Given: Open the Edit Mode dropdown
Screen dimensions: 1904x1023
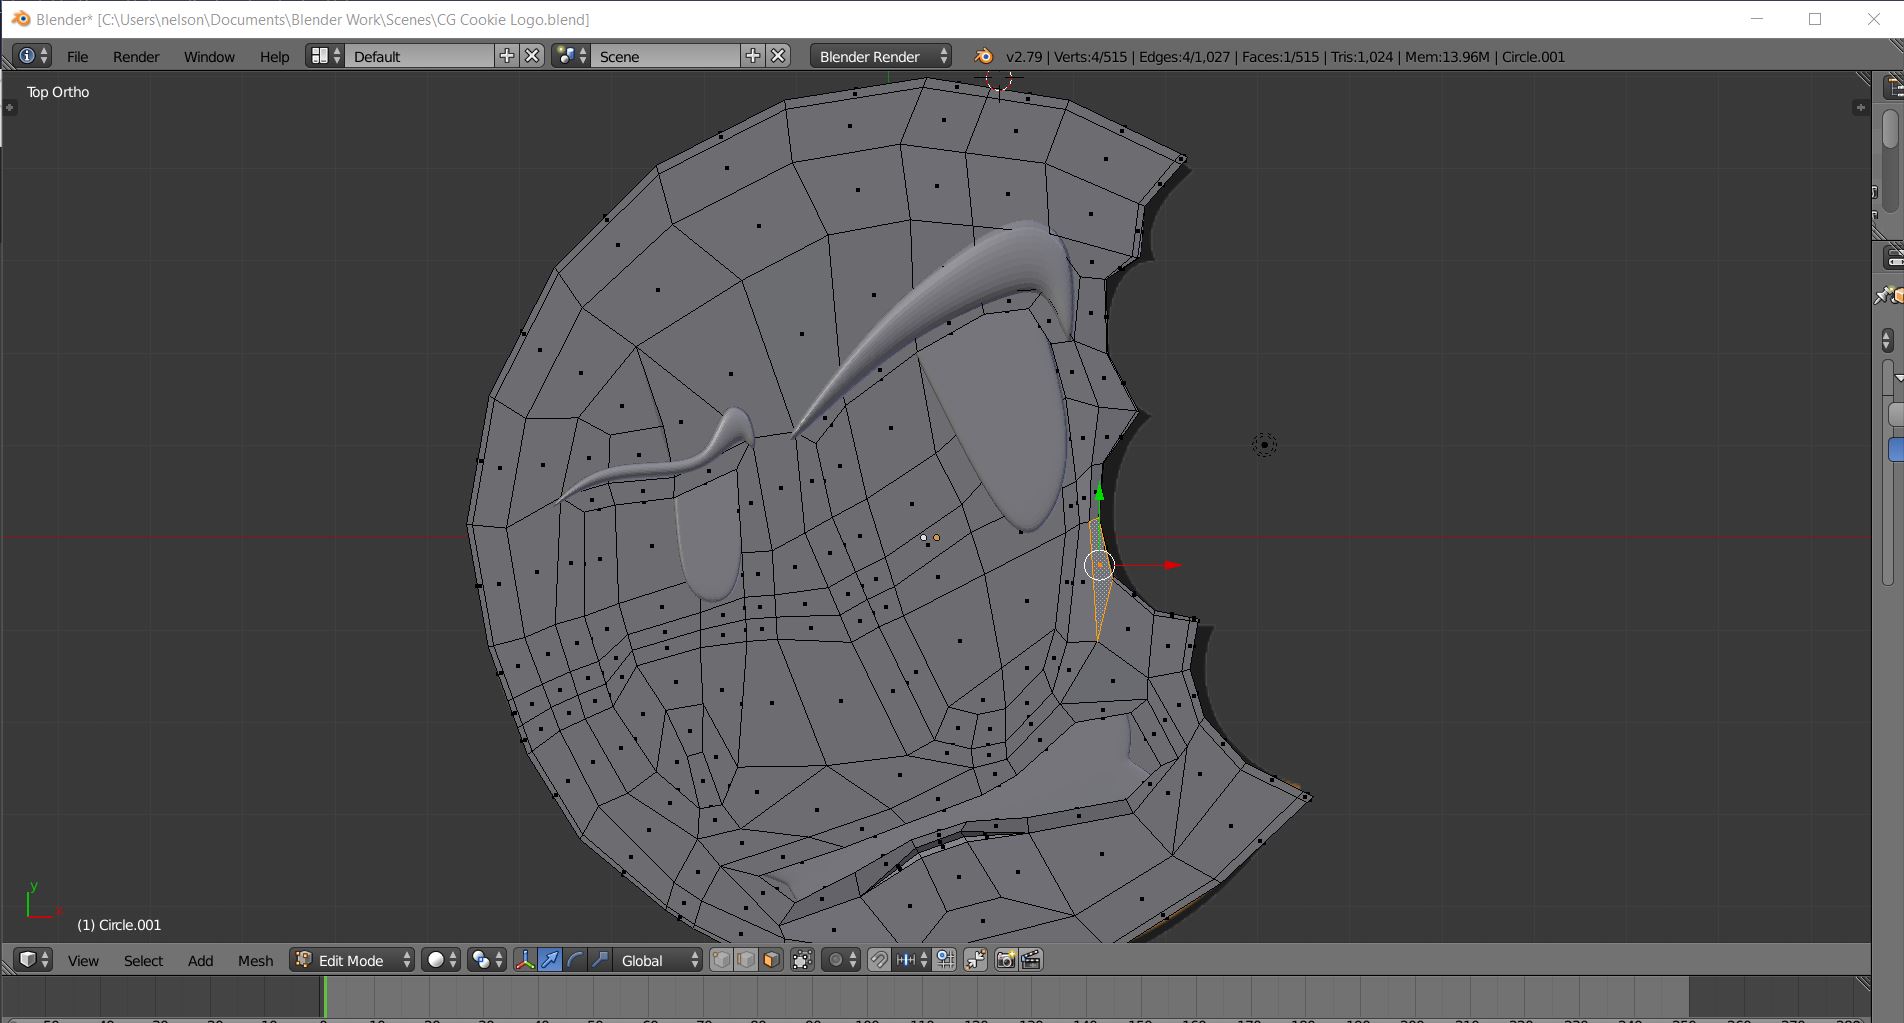Looking at the screenshot, I should [352, 960].
